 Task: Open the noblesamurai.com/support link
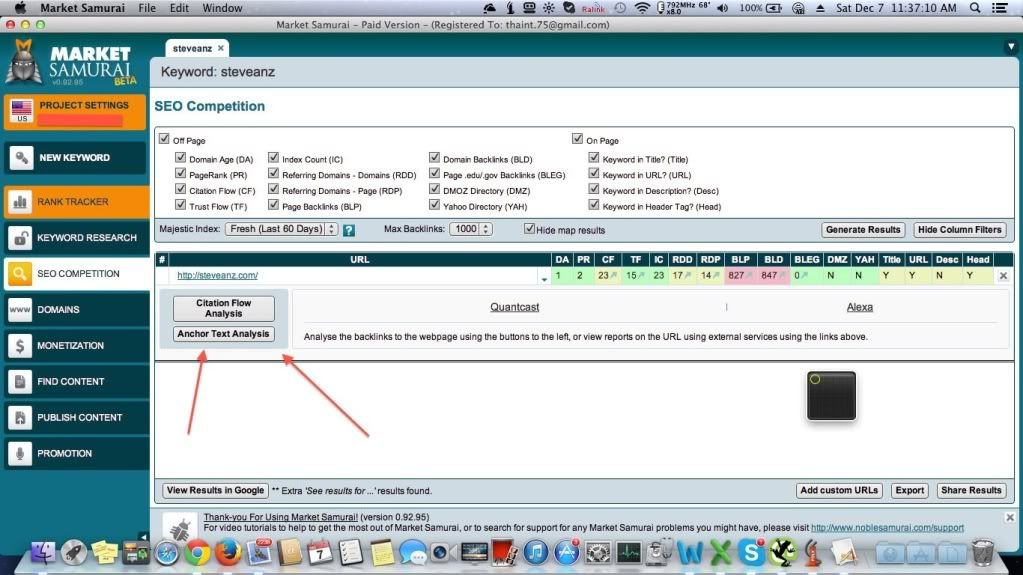[x=887, y=527]
